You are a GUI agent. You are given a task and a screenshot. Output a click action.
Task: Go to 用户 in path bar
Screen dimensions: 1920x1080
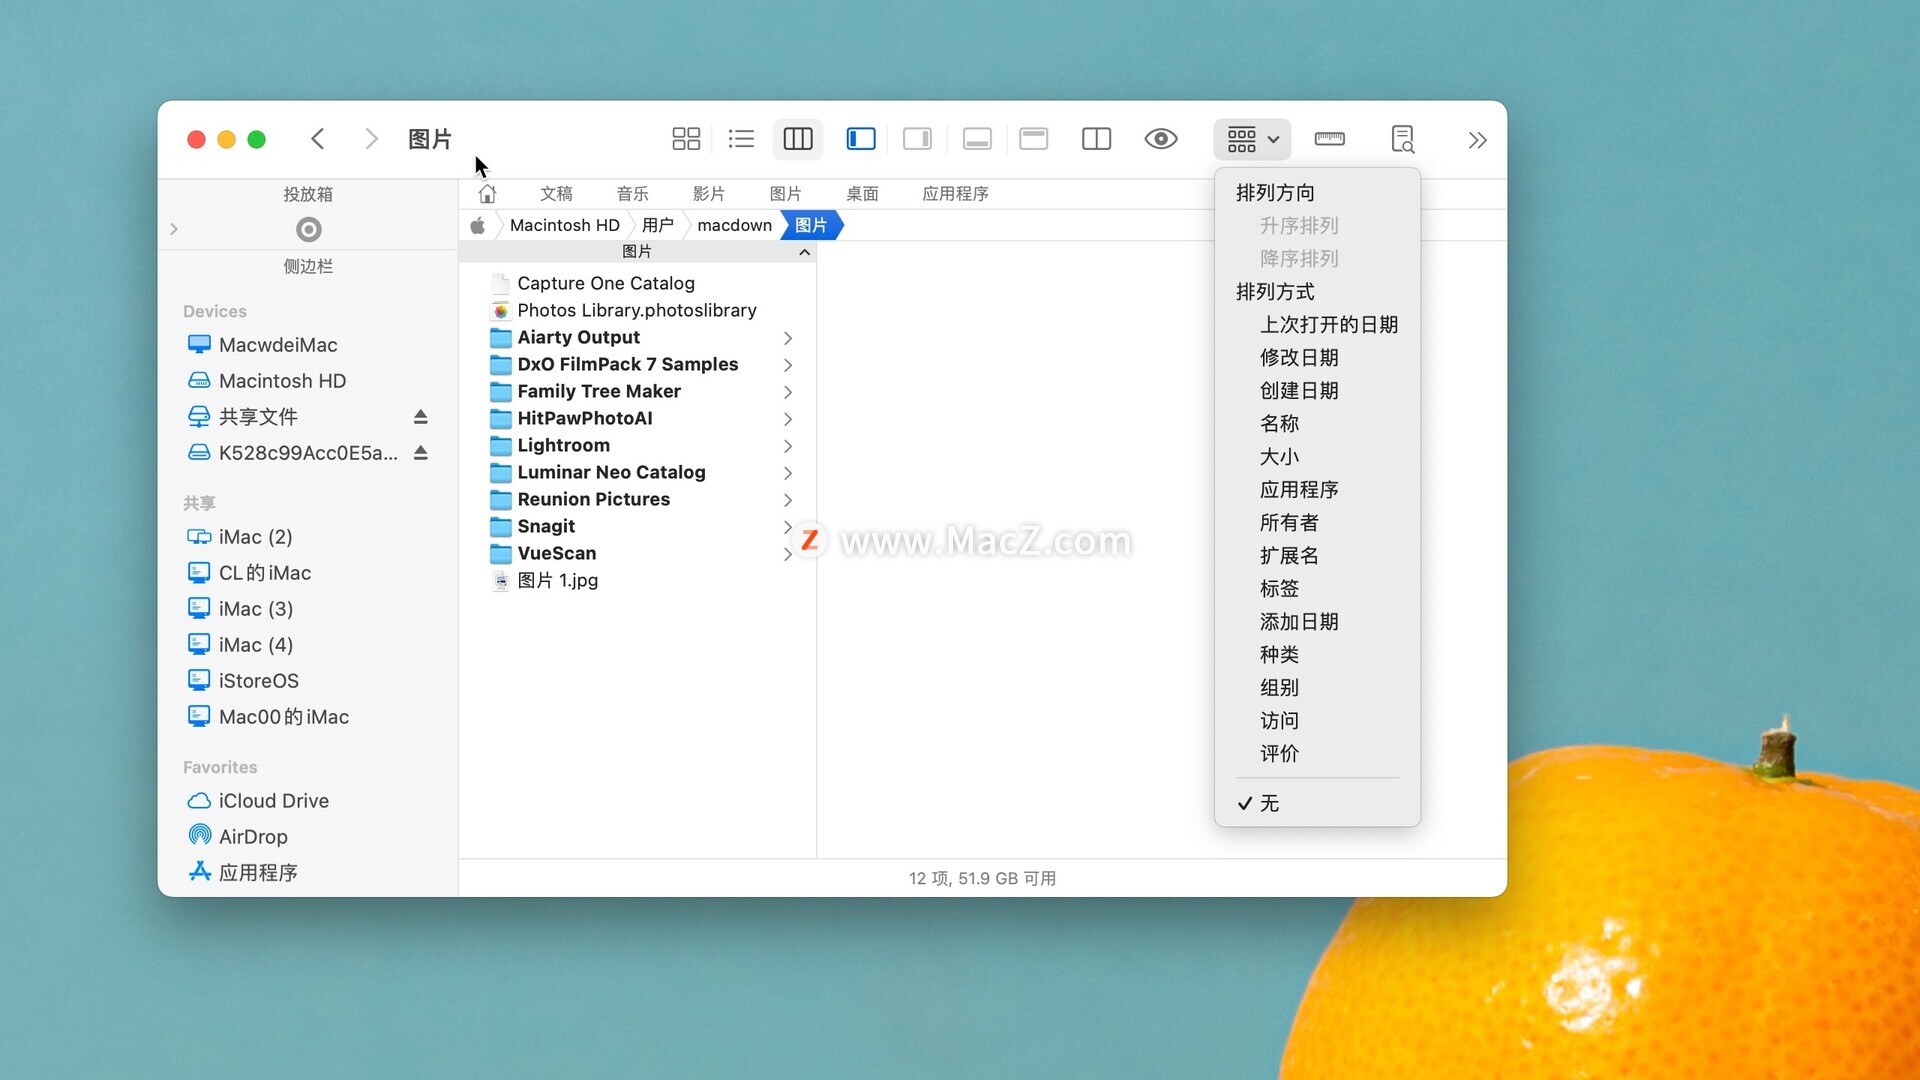(657, 225)
